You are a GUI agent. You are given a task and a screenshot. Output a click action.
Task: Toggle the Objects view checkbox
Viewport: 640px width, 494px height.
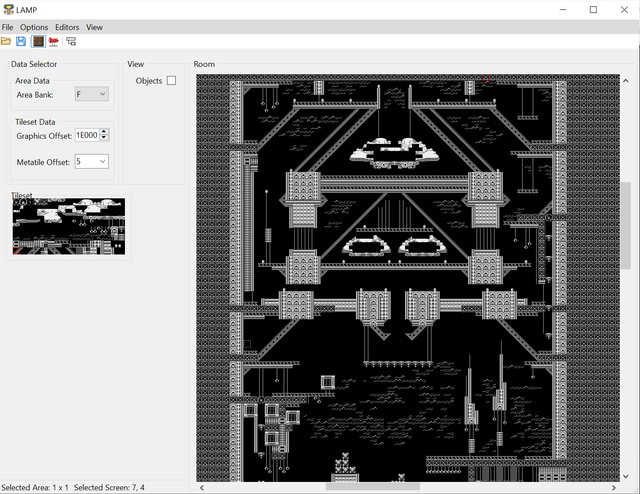[171, 80]
